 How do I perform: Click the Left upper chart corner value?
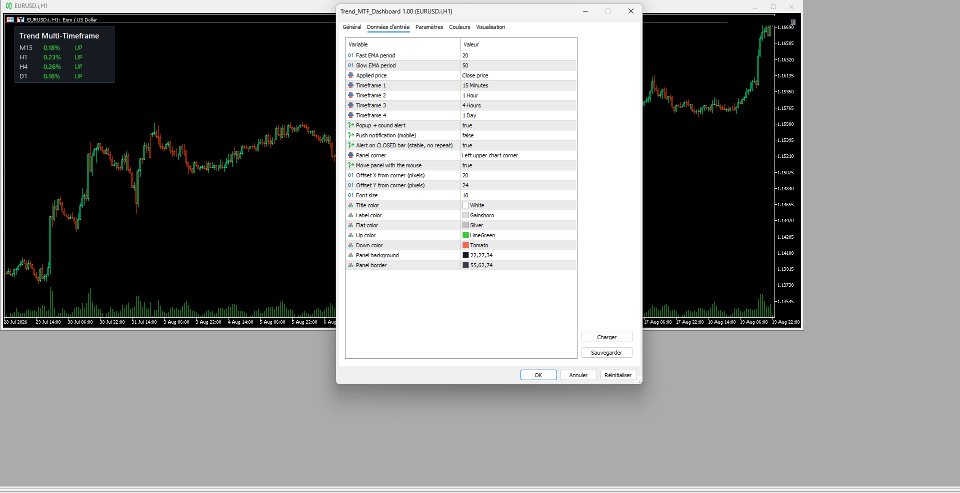click(490, 155)
